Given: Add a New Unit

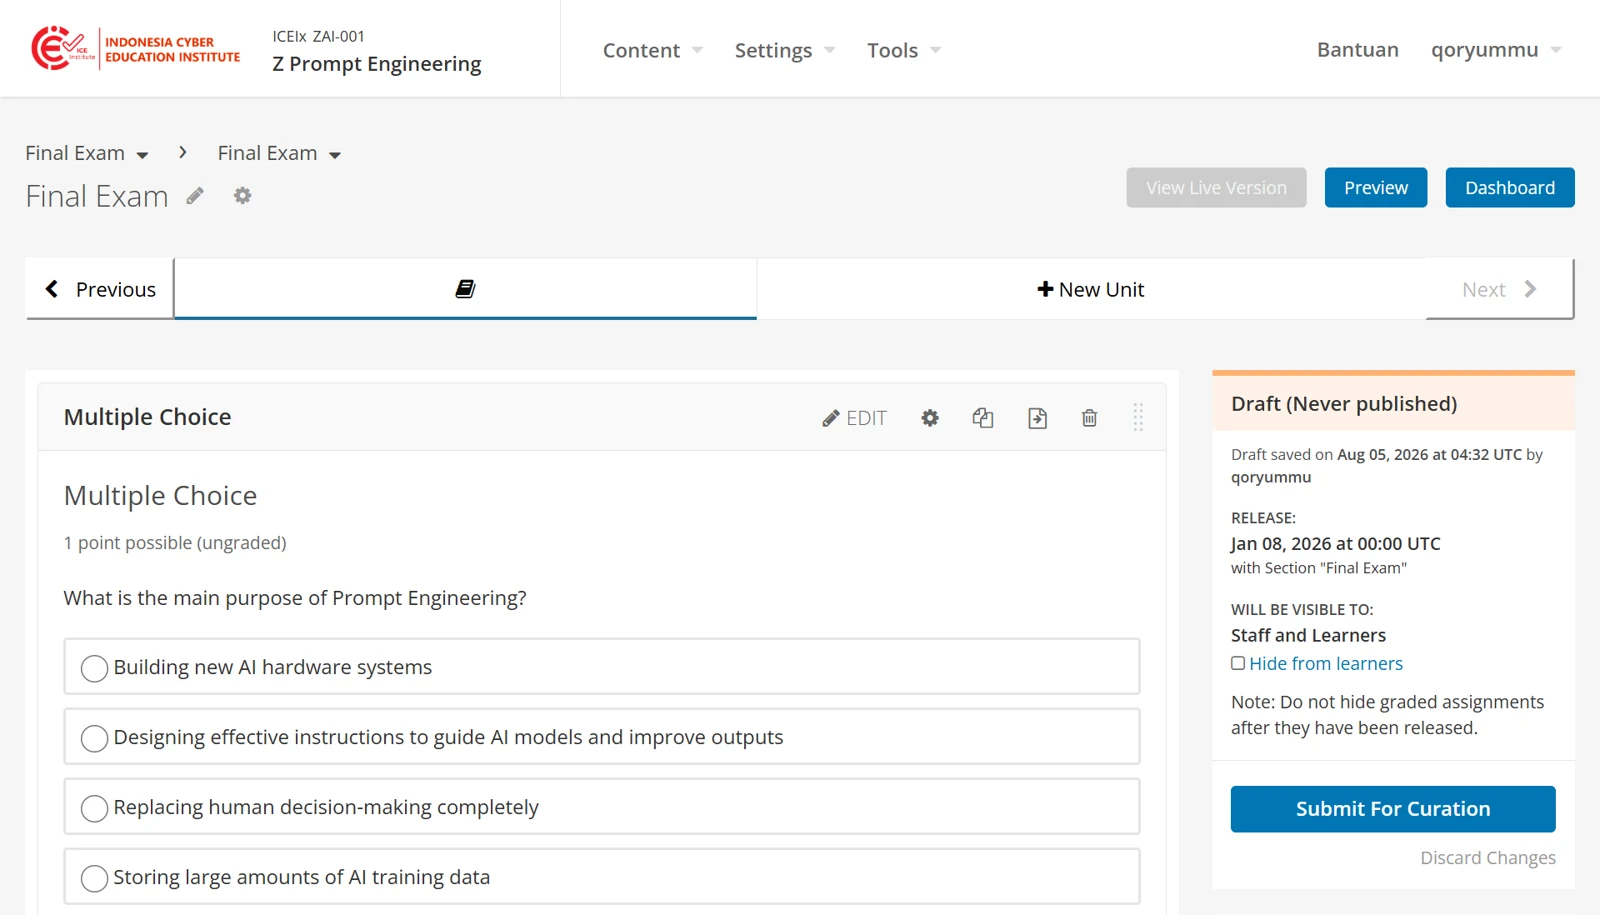Looking at the screenshot, I should click(1091, 289).
